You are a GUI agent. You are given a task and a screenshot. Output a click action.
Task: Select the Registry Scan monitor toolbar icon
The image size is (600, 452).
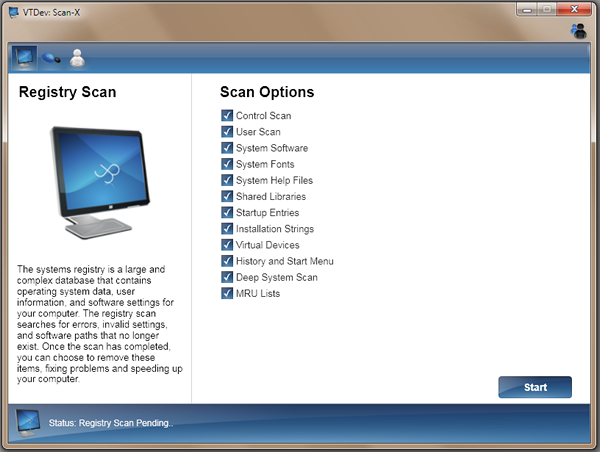tap(24, 58)
